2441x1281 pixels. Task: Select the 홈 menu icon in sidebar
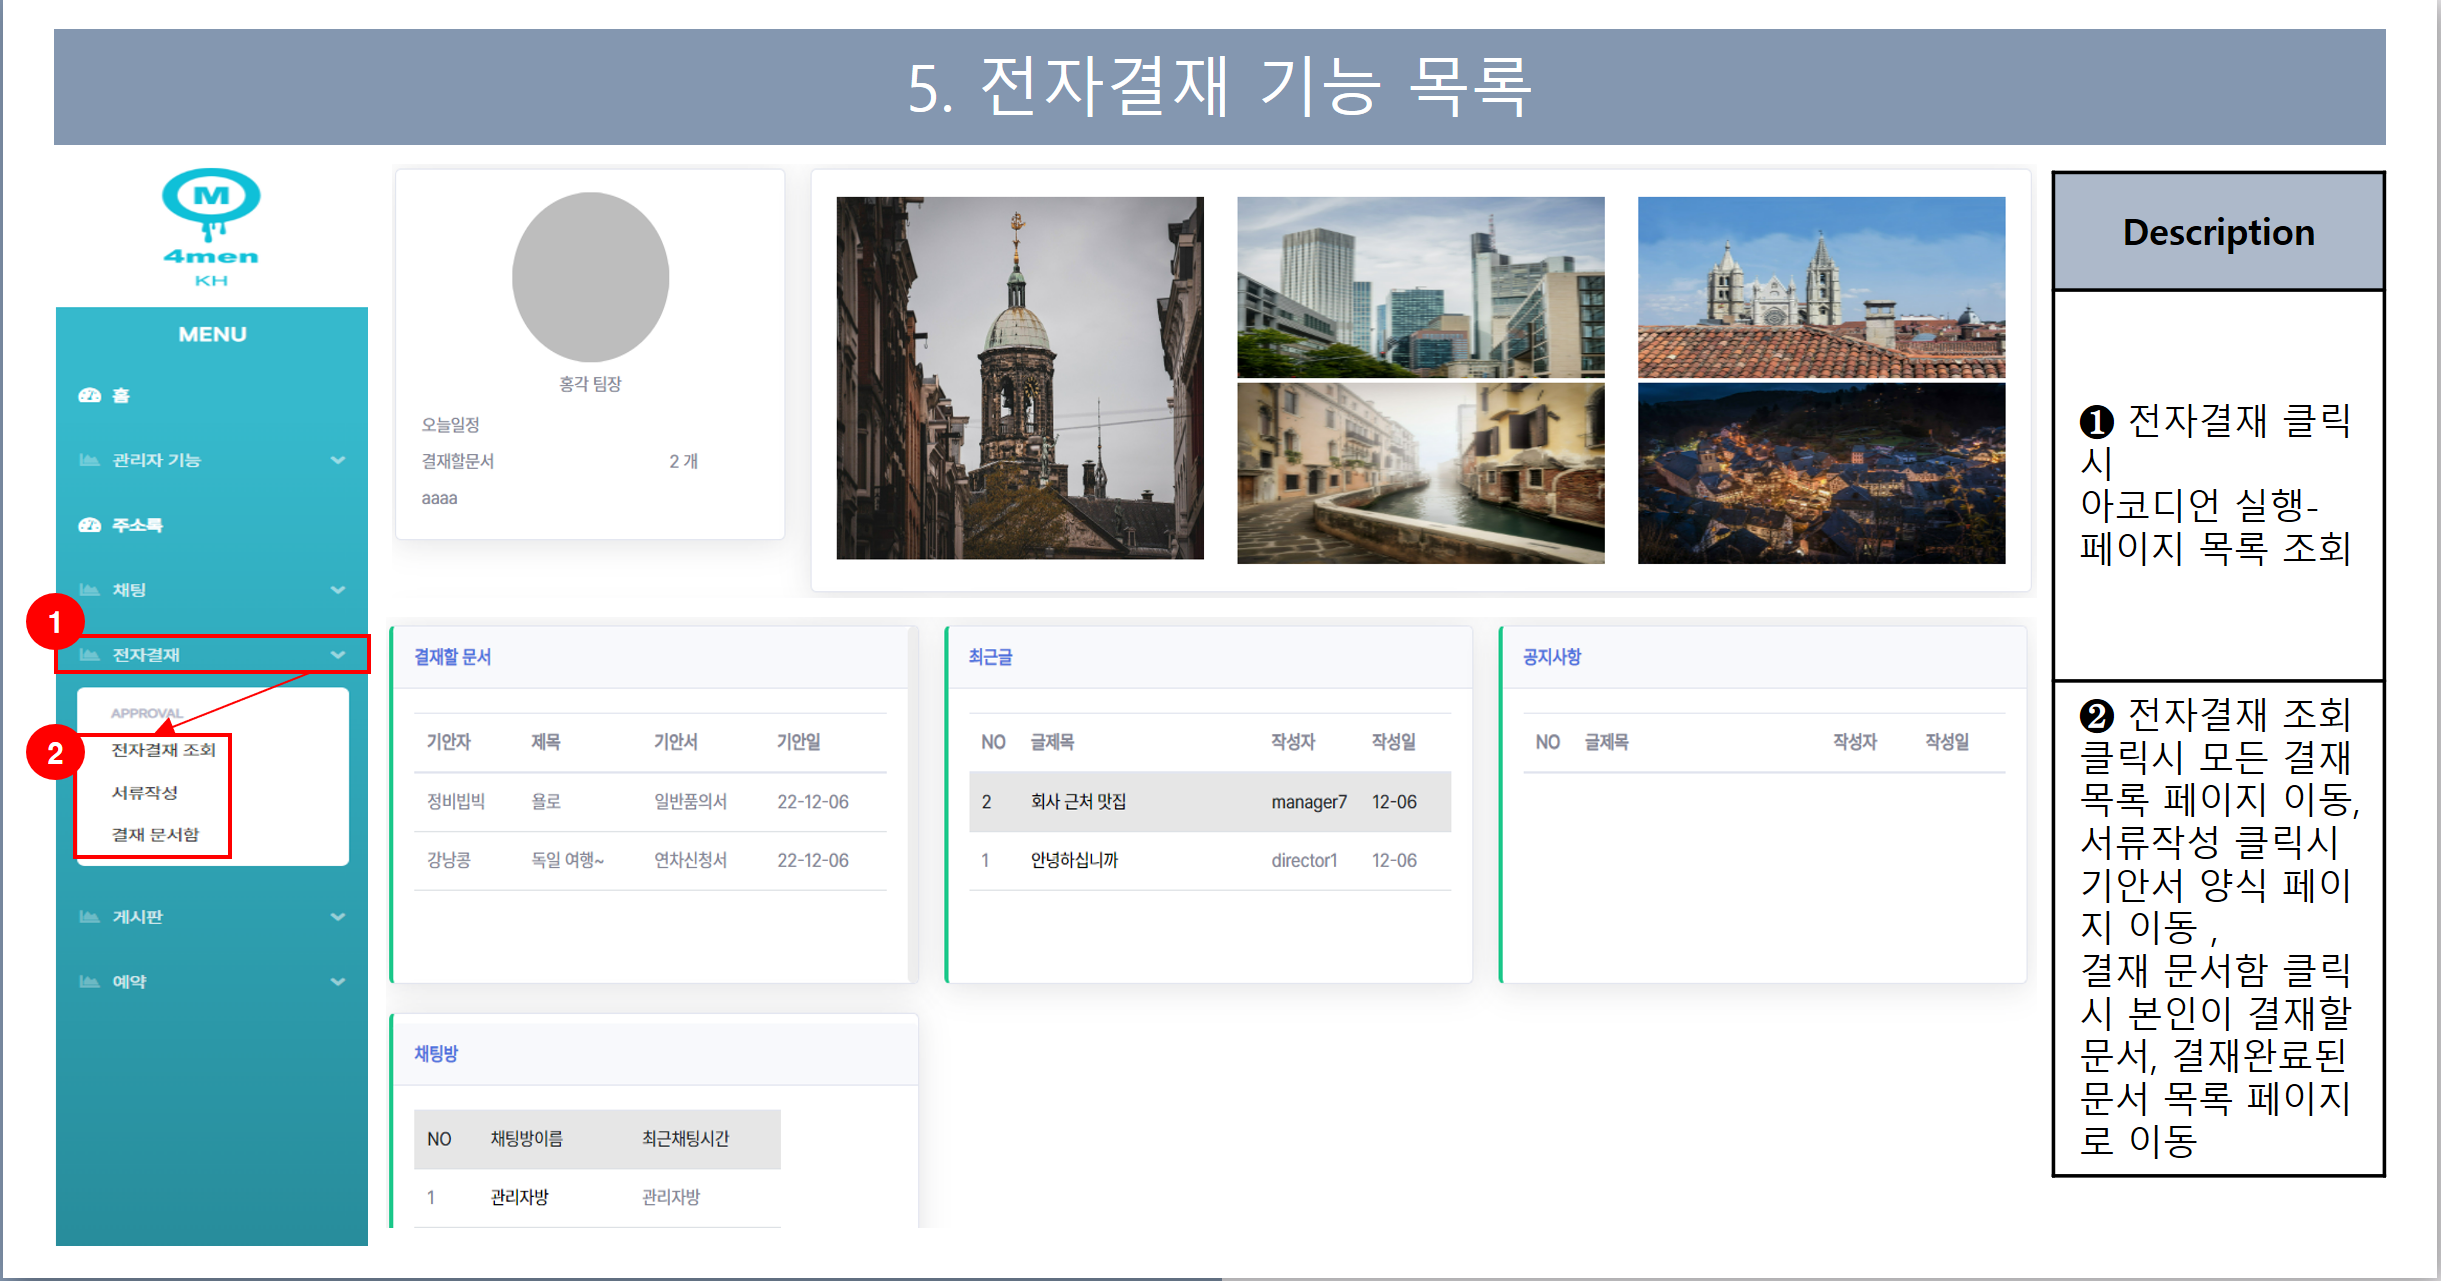pos(88,394)
